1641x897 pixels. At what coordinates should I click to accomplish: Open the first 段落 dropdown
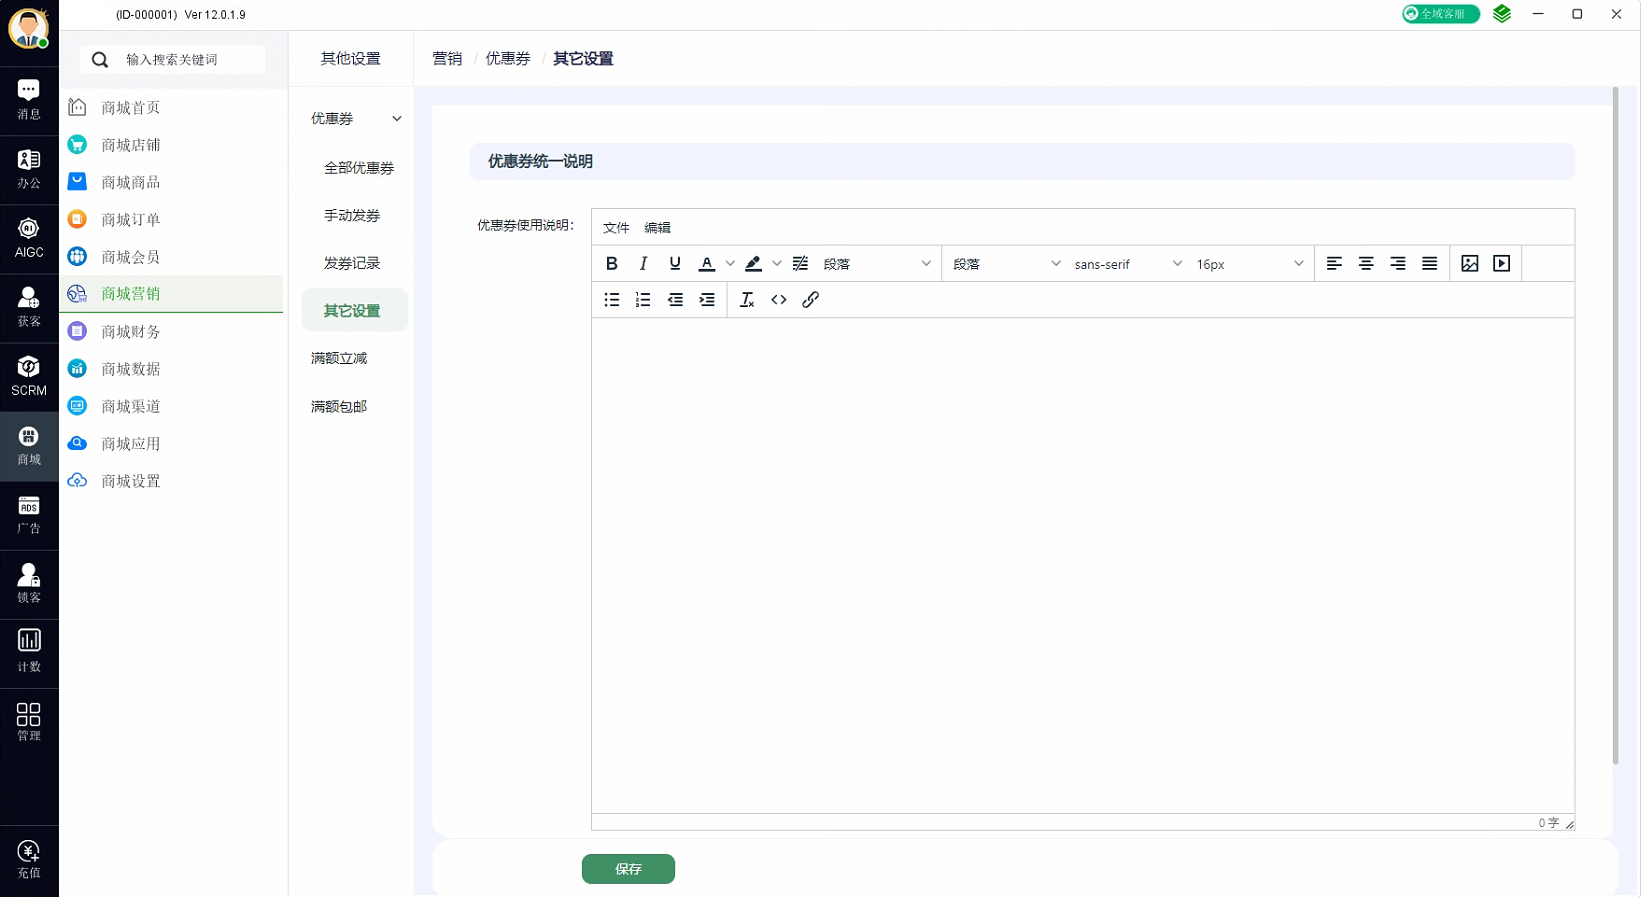point(877,264)
